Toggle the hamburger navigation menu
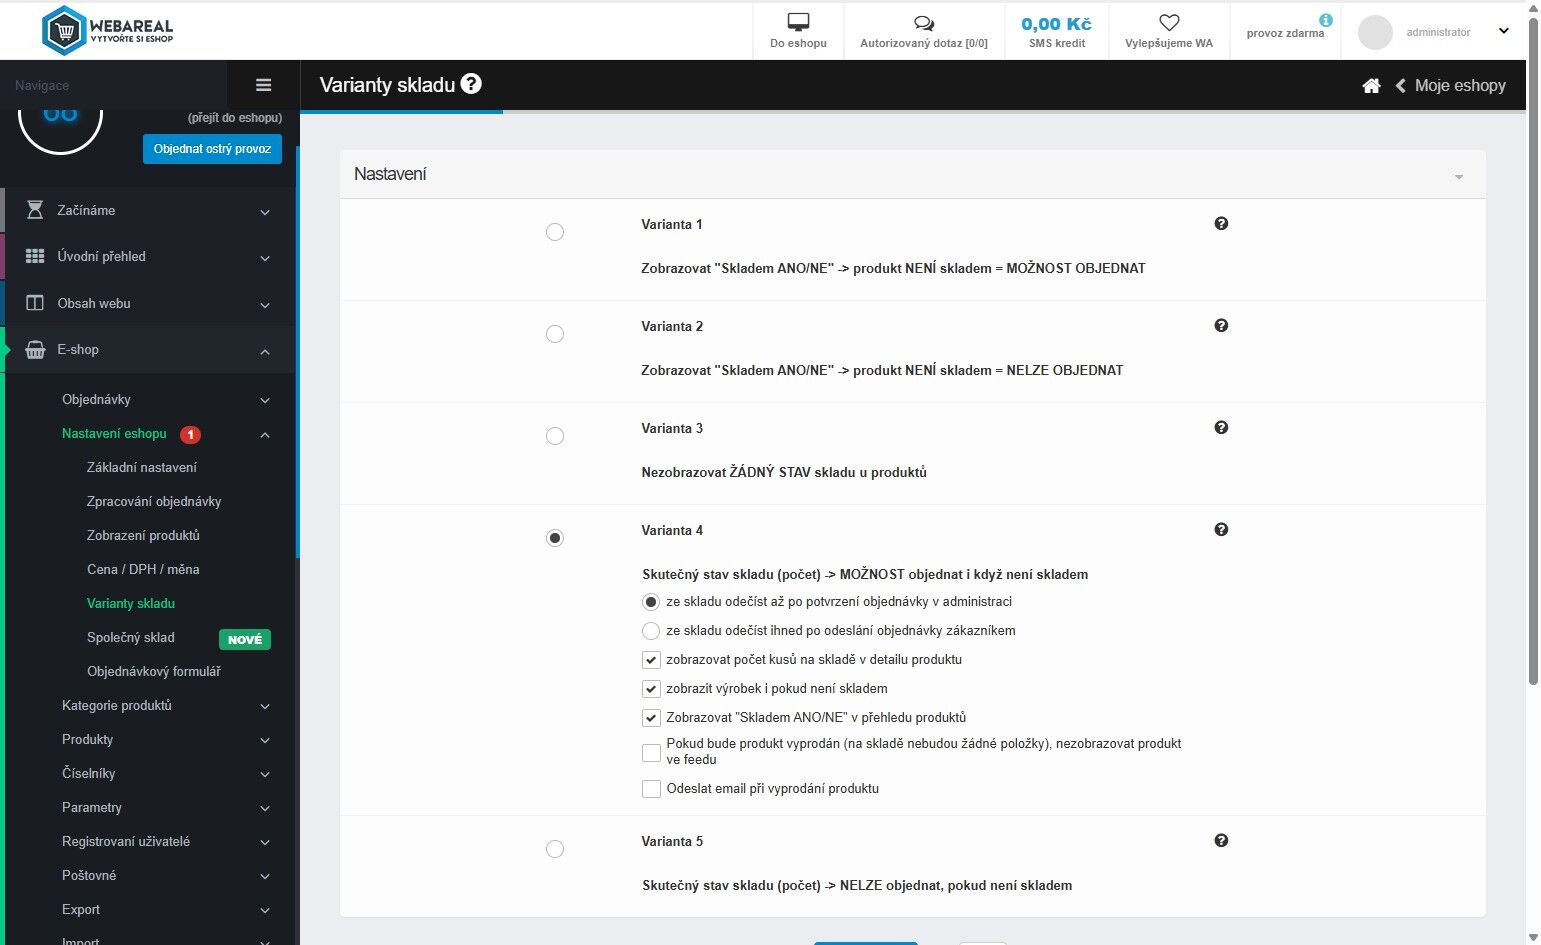1541x945 pixels. [264, 85]
